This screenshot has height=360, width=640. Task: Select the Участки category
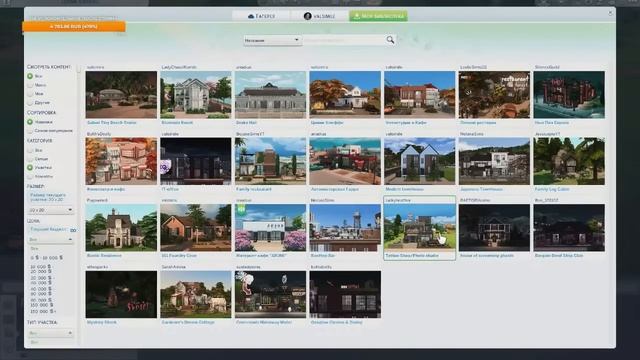30,168
